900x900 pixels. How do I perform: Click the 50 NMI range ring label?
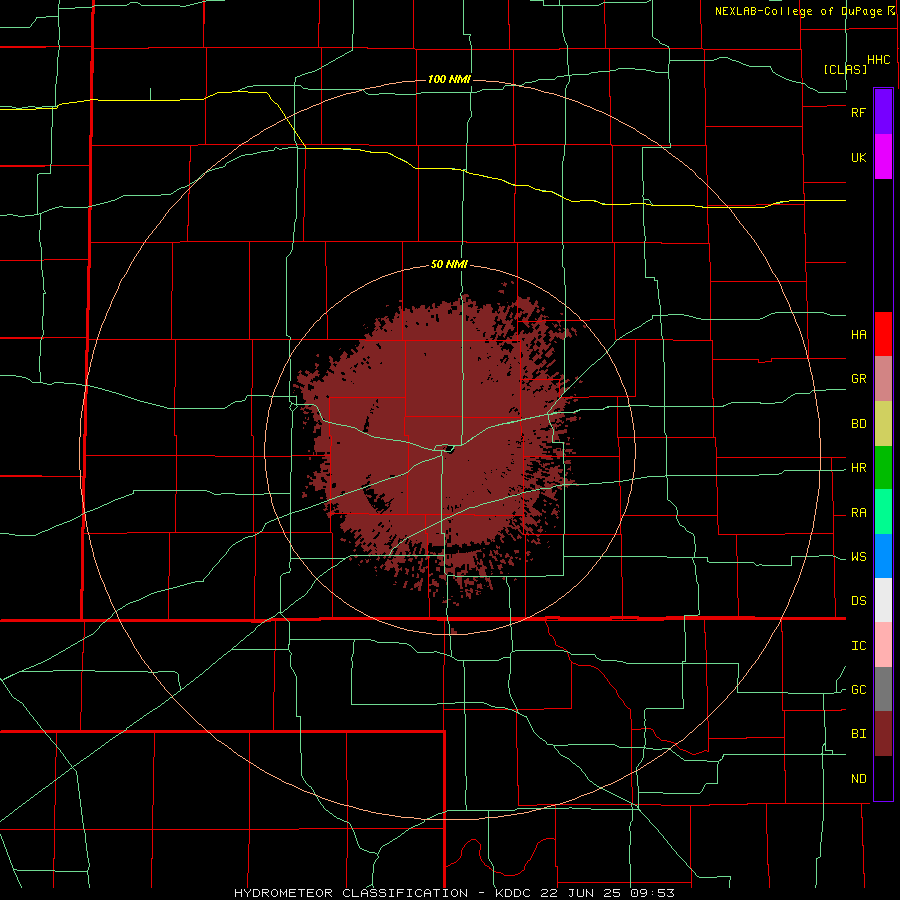click(449, 264)
